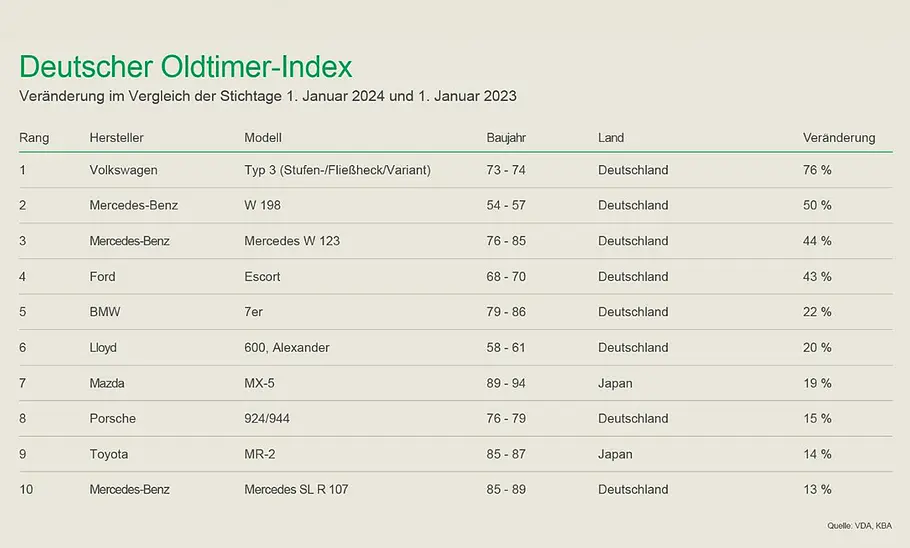
Task: Click the Modell column header
Action: (263, 138)
